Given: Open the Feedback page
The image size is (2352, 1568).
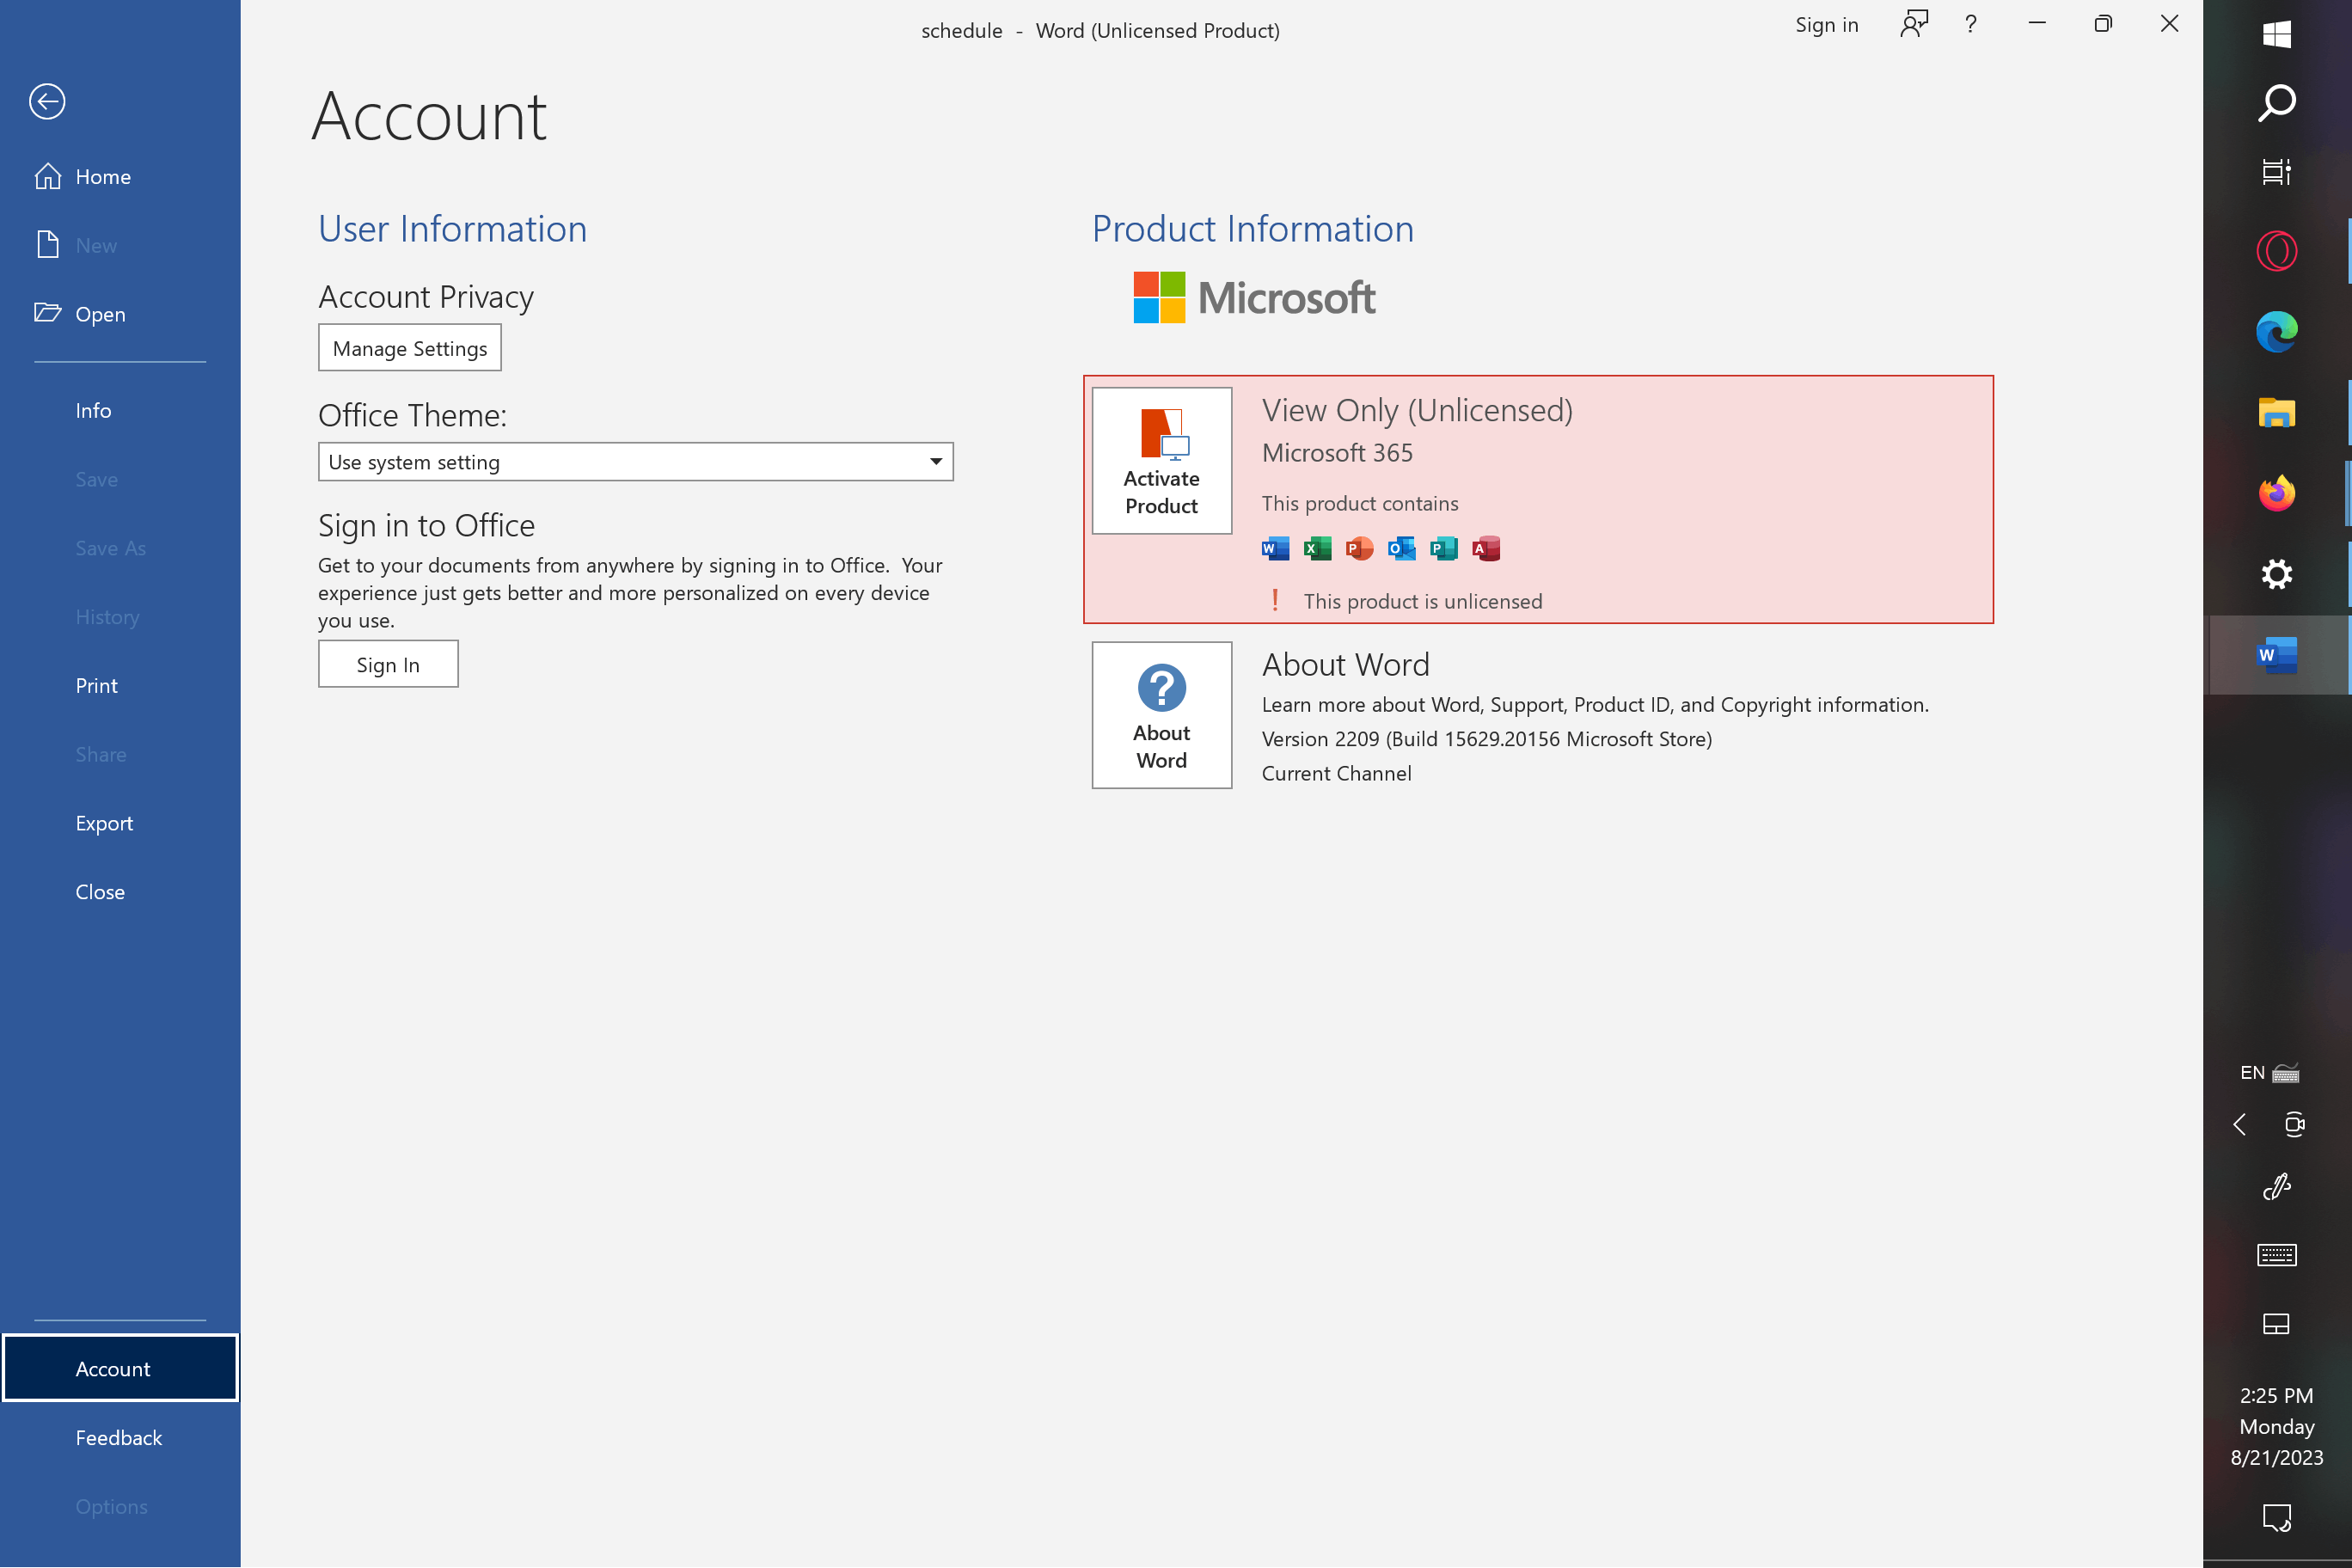Looking at the screenshot, I should coord(120,1437).
